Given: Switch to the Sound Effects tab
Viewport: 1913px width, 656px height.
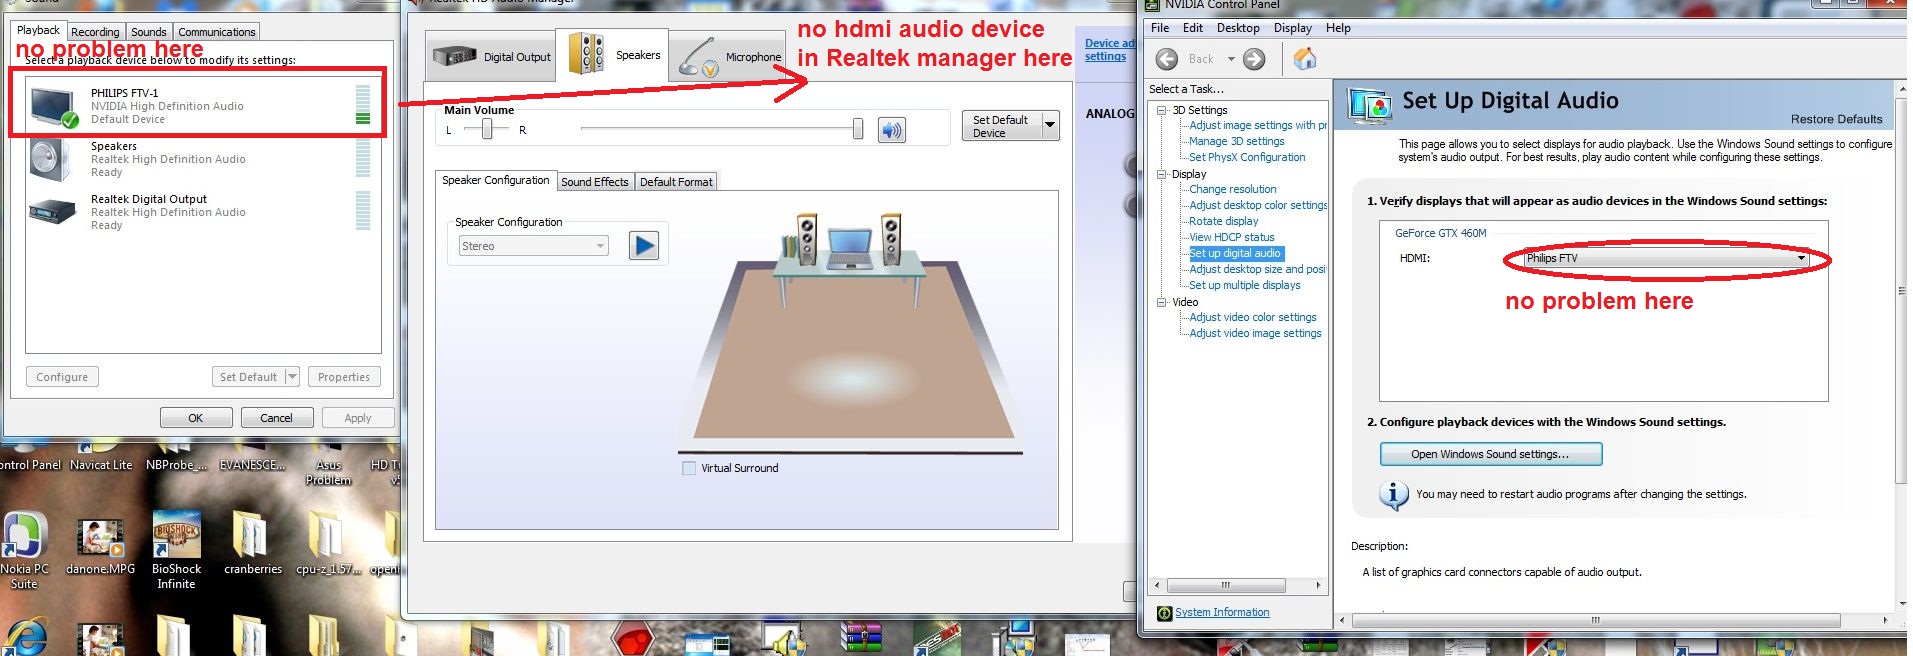Looking at the screenshot, I should (x=595, y=182).
